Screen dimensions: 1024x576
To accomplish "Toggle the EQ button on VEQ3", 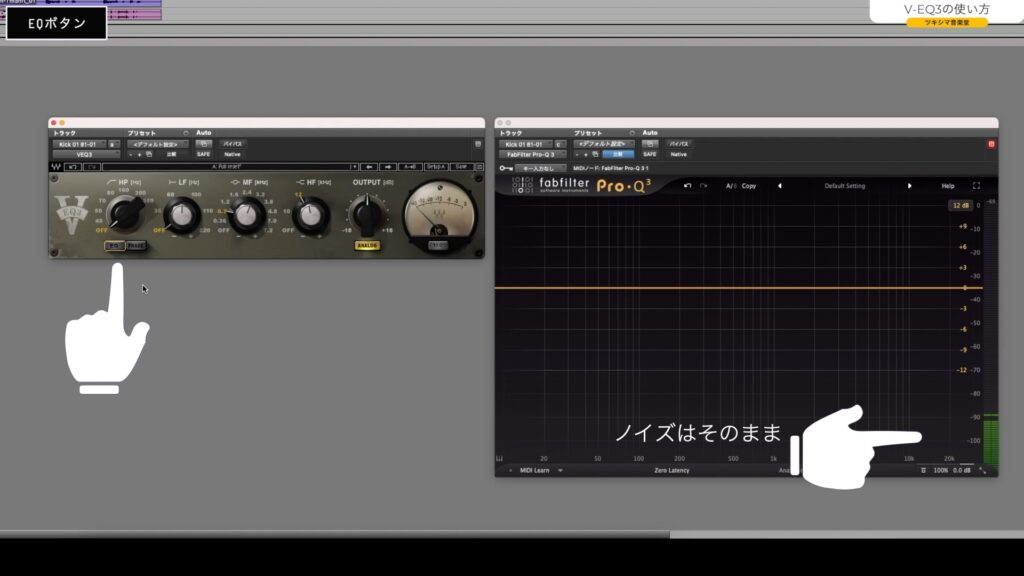I will point(114,246).
